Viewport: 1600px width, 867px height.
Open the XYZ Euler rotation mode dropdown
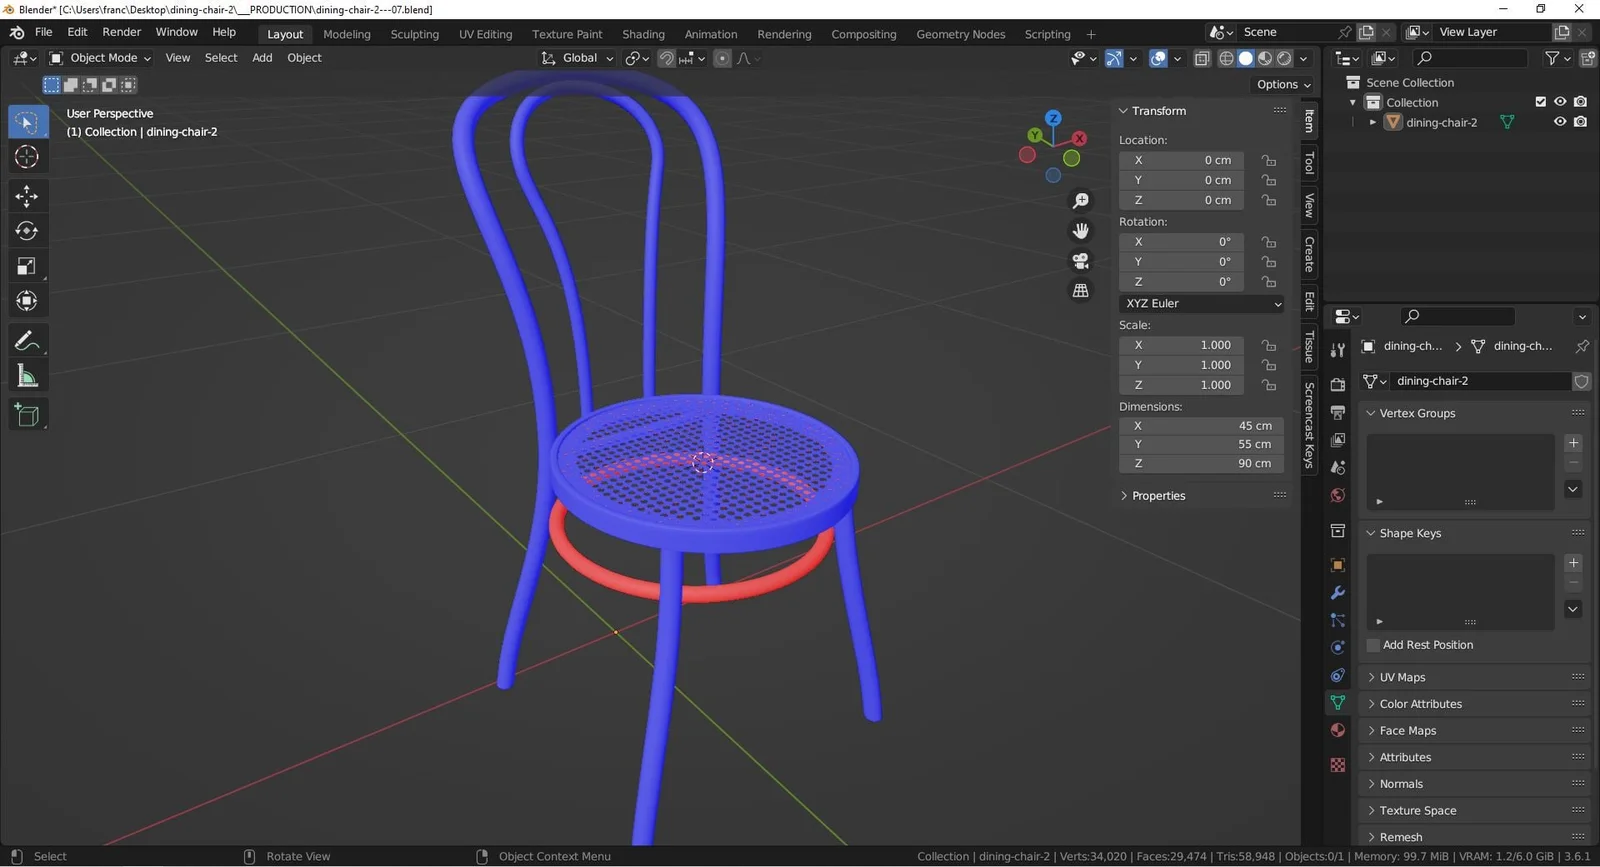point(1202,303)
